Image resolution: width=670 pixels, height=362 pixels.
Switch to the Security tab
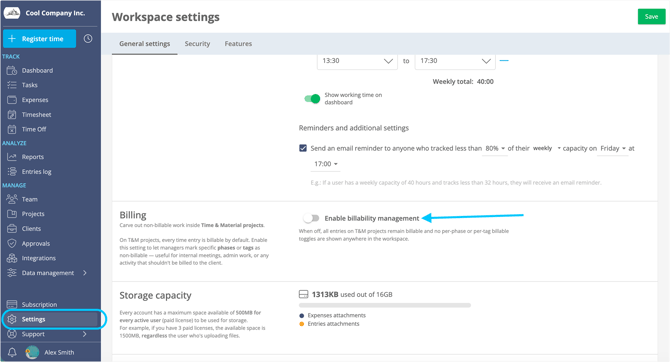197,44
